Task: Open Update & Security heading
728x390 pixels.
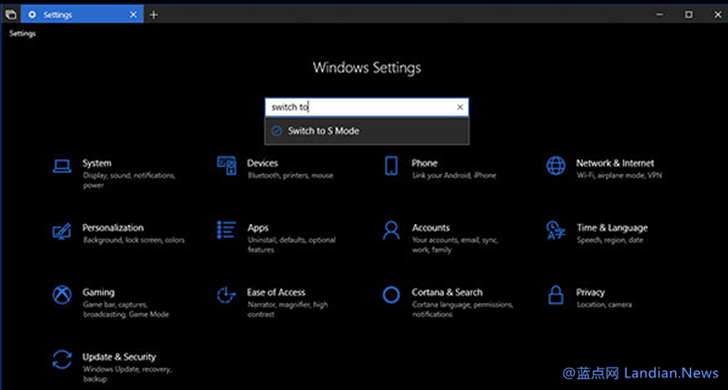Action: coord(119,357)
